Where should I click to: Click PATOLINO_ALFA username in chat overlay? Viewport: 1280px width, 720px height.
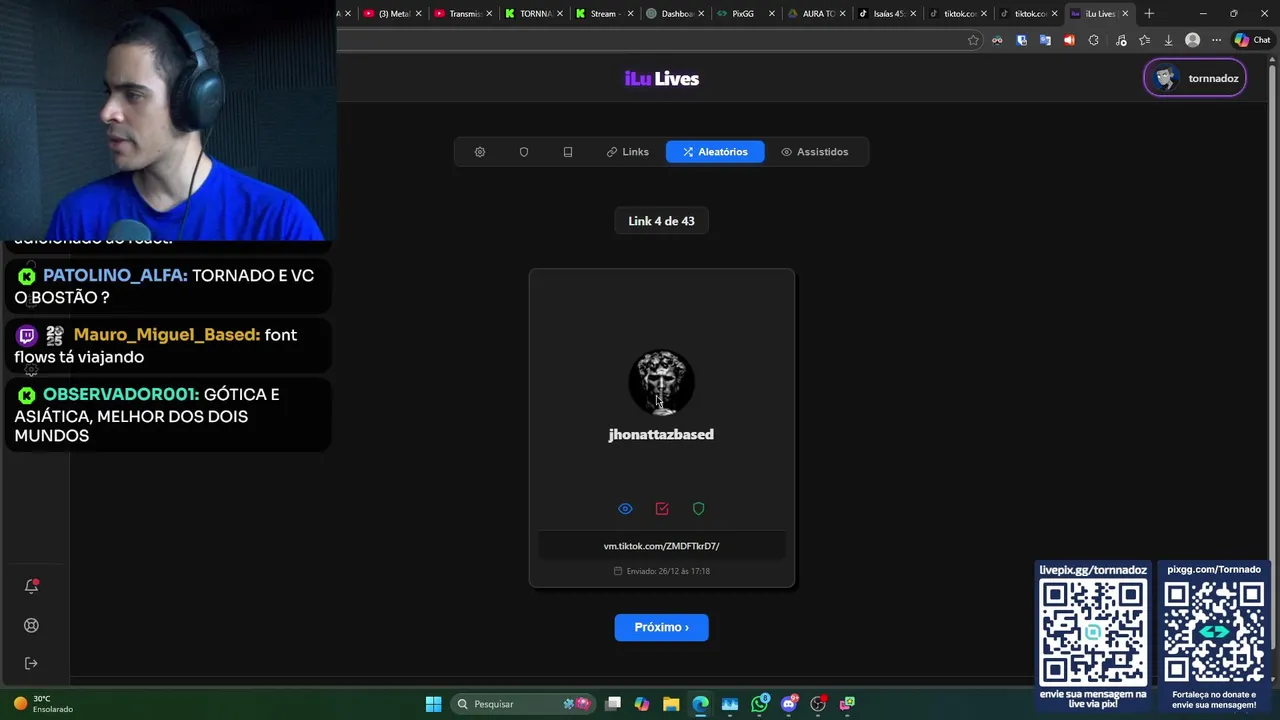click(x=115, y=276)
